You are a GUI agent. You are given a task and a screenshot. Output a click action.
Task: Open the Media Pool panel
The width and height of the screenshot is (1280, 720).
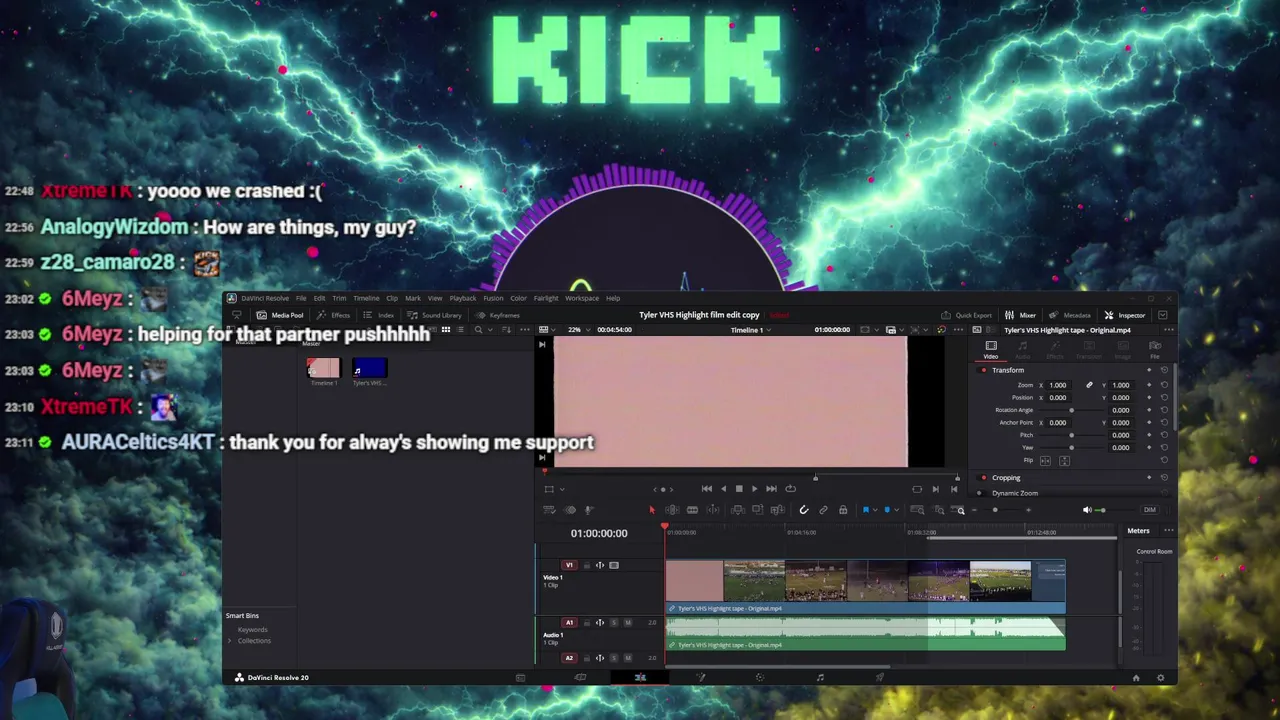(280, 315)
